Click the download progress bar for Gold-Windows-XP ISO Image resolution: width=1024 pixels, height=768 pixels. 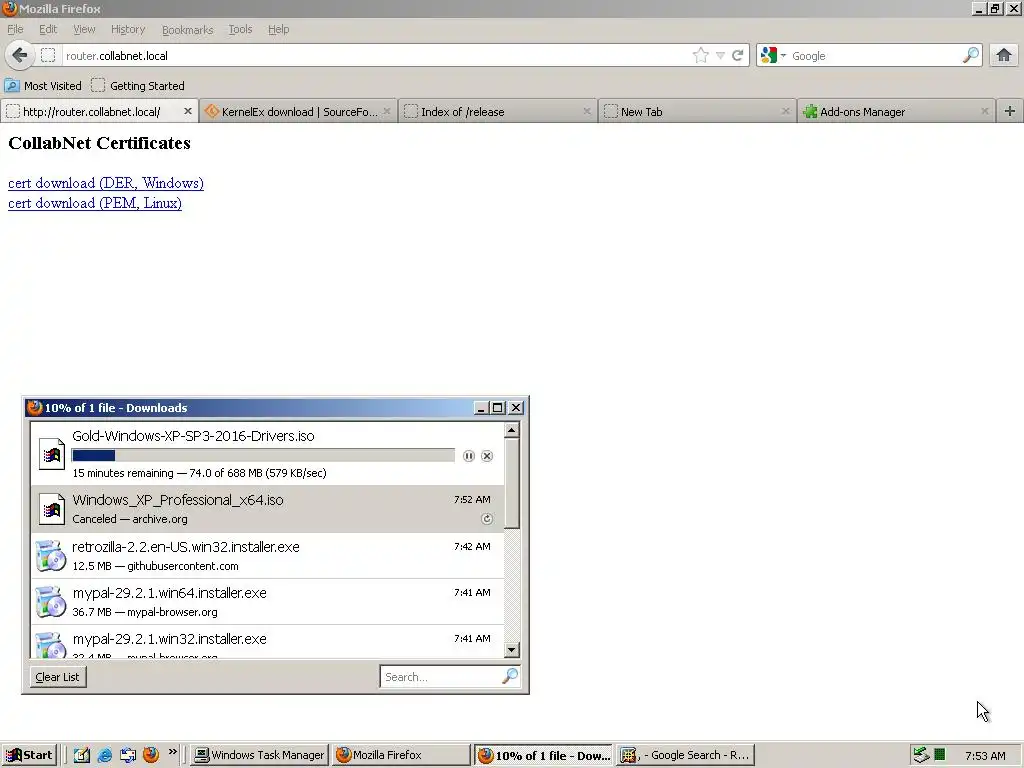263,455
